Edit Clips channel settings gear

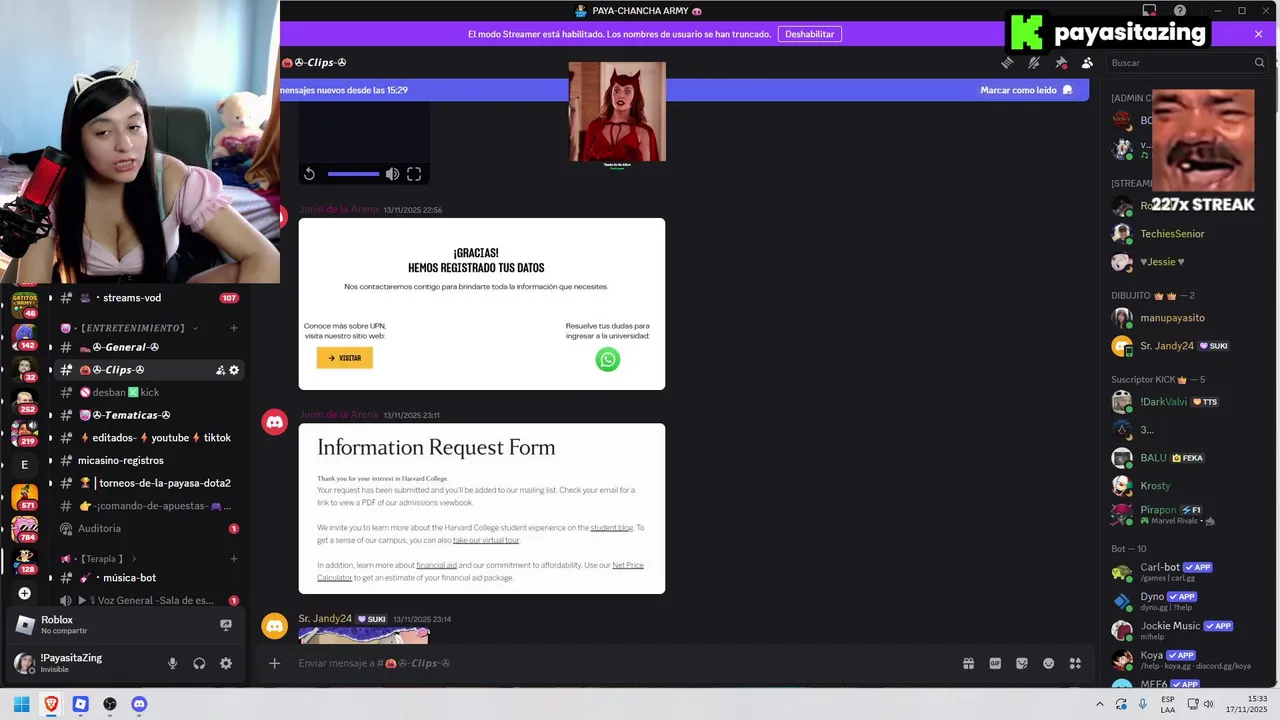(234, 370)
